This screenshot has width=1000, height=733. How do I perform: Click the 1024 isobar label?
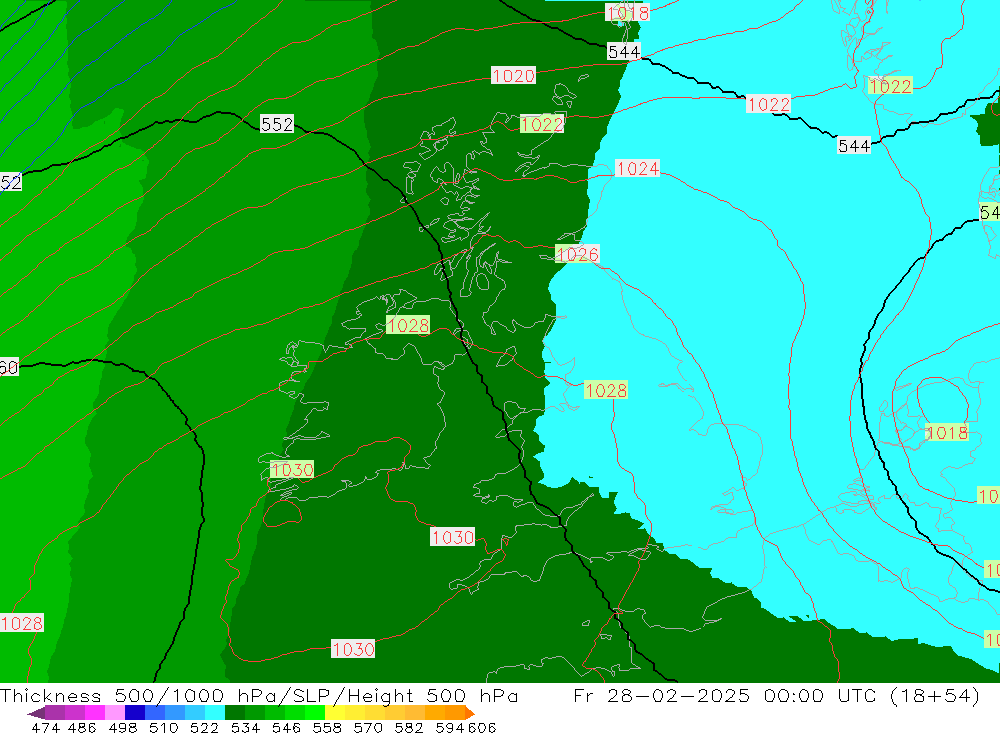[638, 168]
